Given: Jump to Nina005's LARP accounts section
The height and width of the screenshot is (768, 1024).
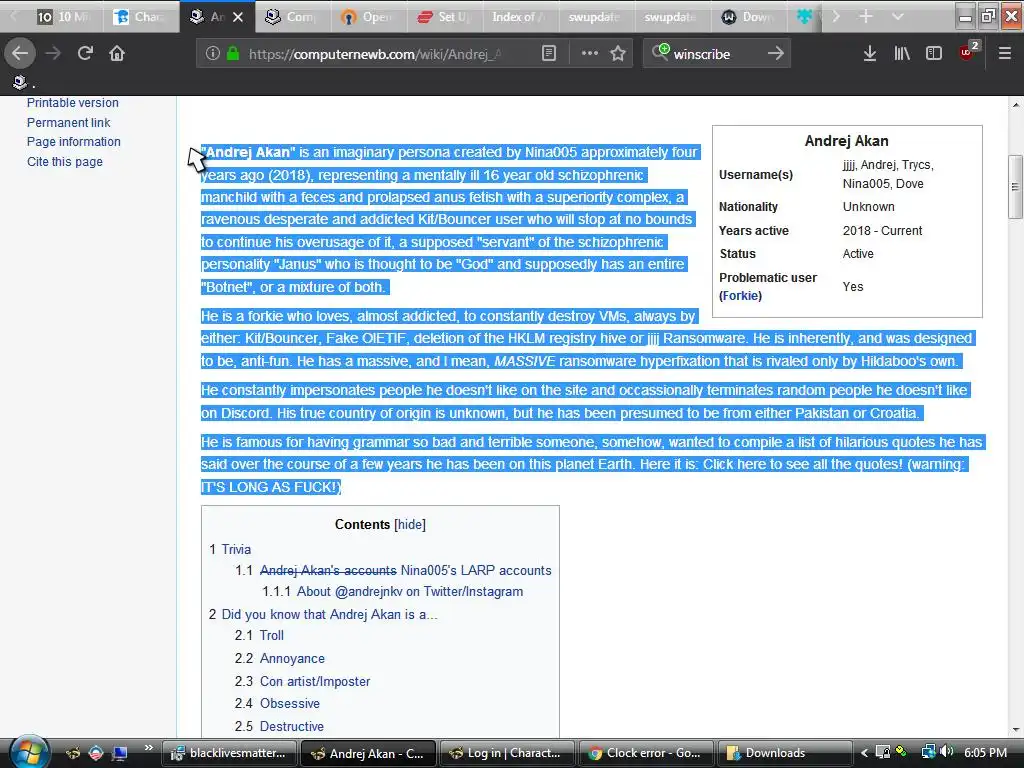Looking at the screenshot, I should pos(406,570).
